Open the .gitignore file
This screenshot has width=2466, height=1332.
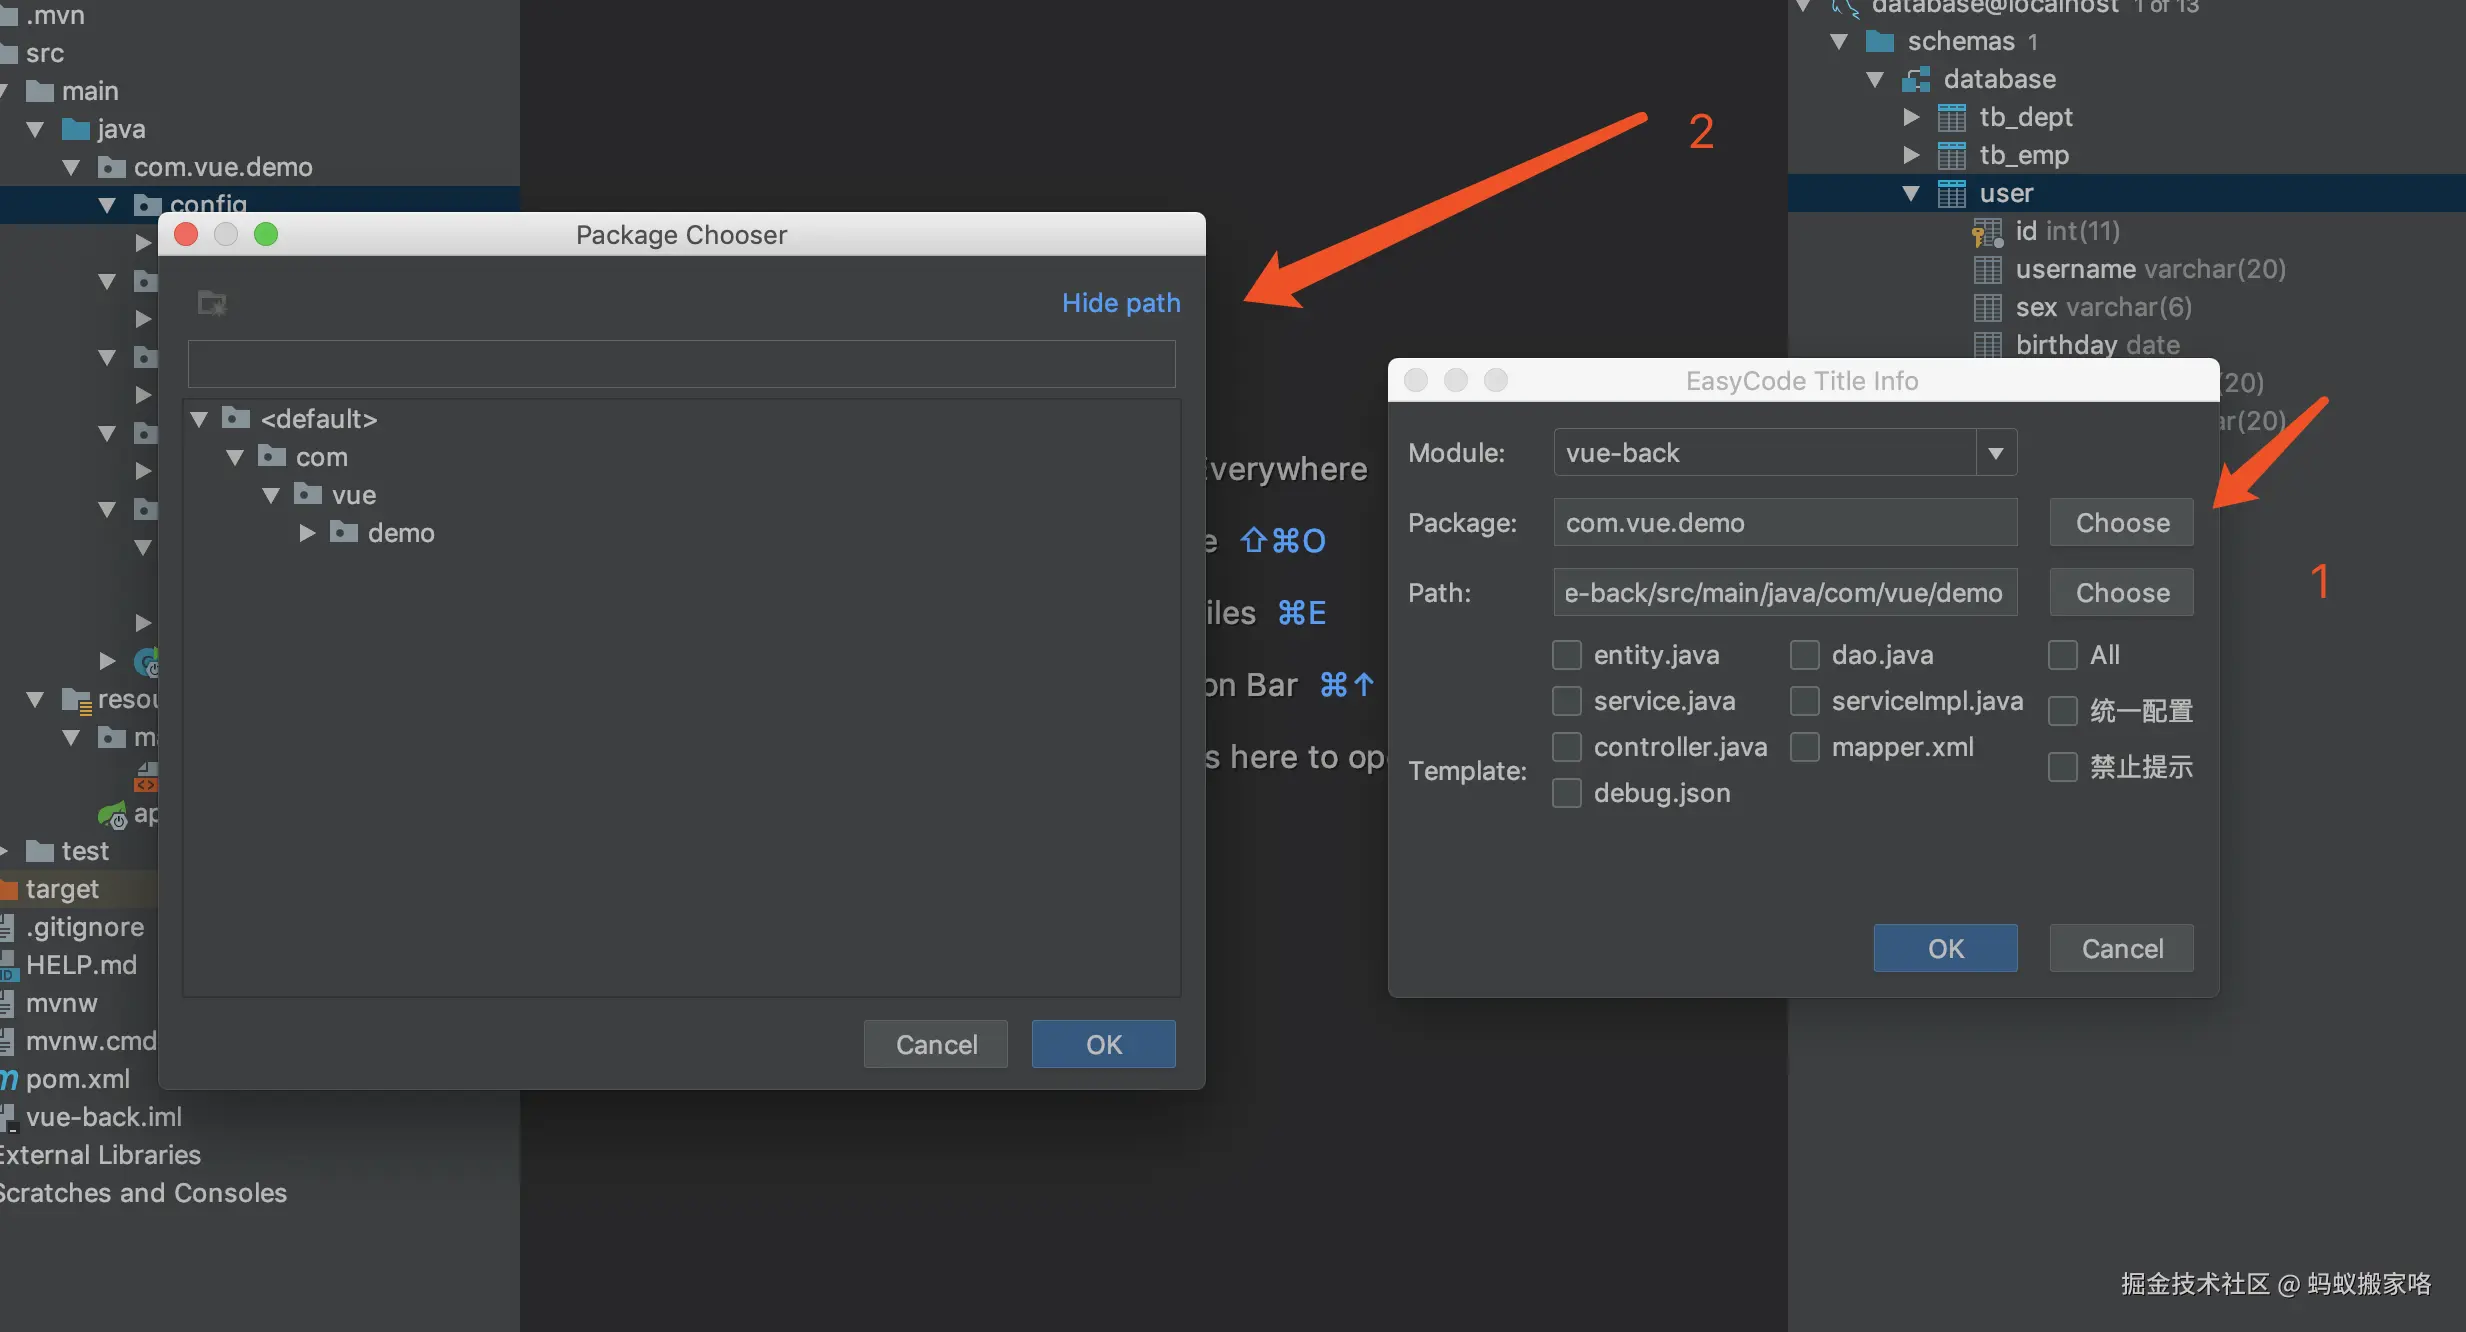click(x=85, y=927)
